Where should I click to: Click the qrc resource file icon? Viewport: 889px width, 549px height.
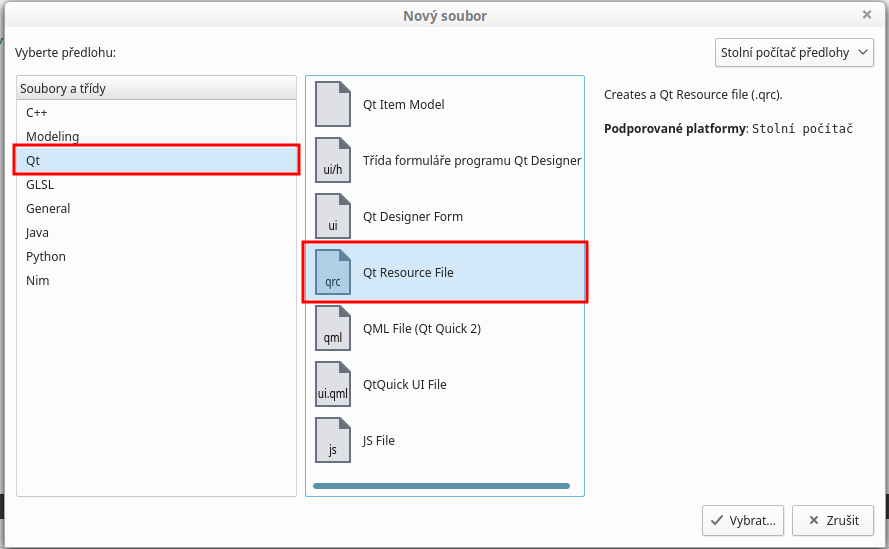pos(333,272)
